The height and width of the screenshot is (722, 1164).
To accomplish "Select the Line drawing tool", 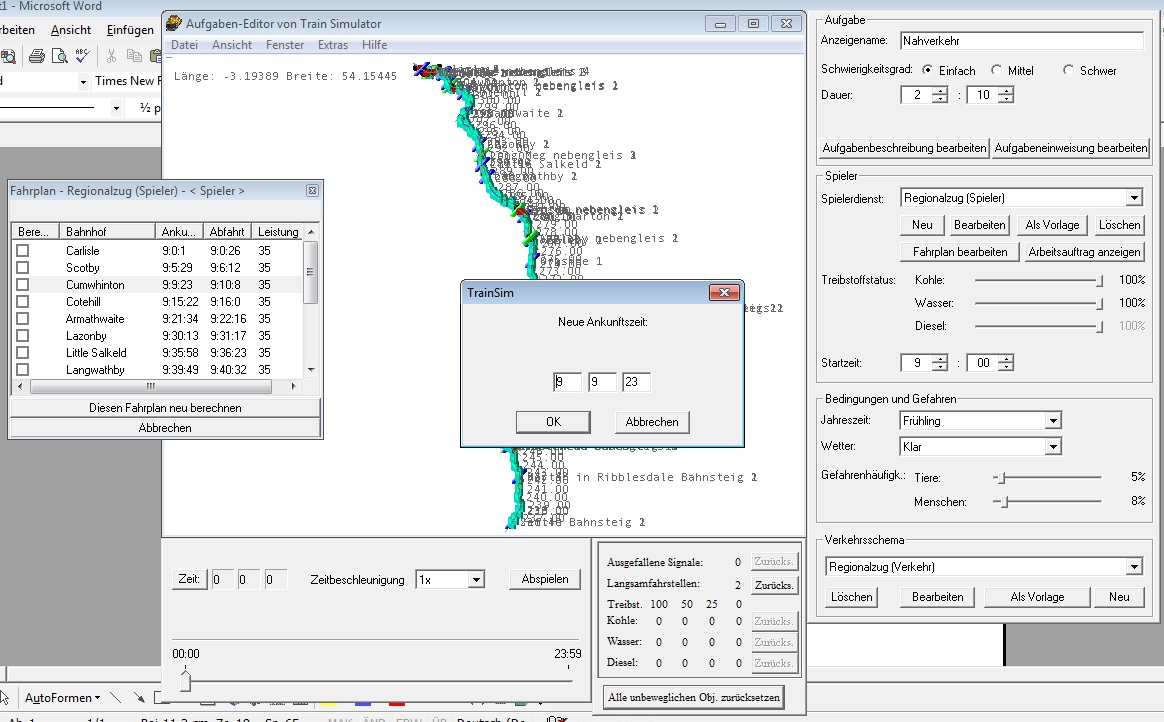I will 116,697.
